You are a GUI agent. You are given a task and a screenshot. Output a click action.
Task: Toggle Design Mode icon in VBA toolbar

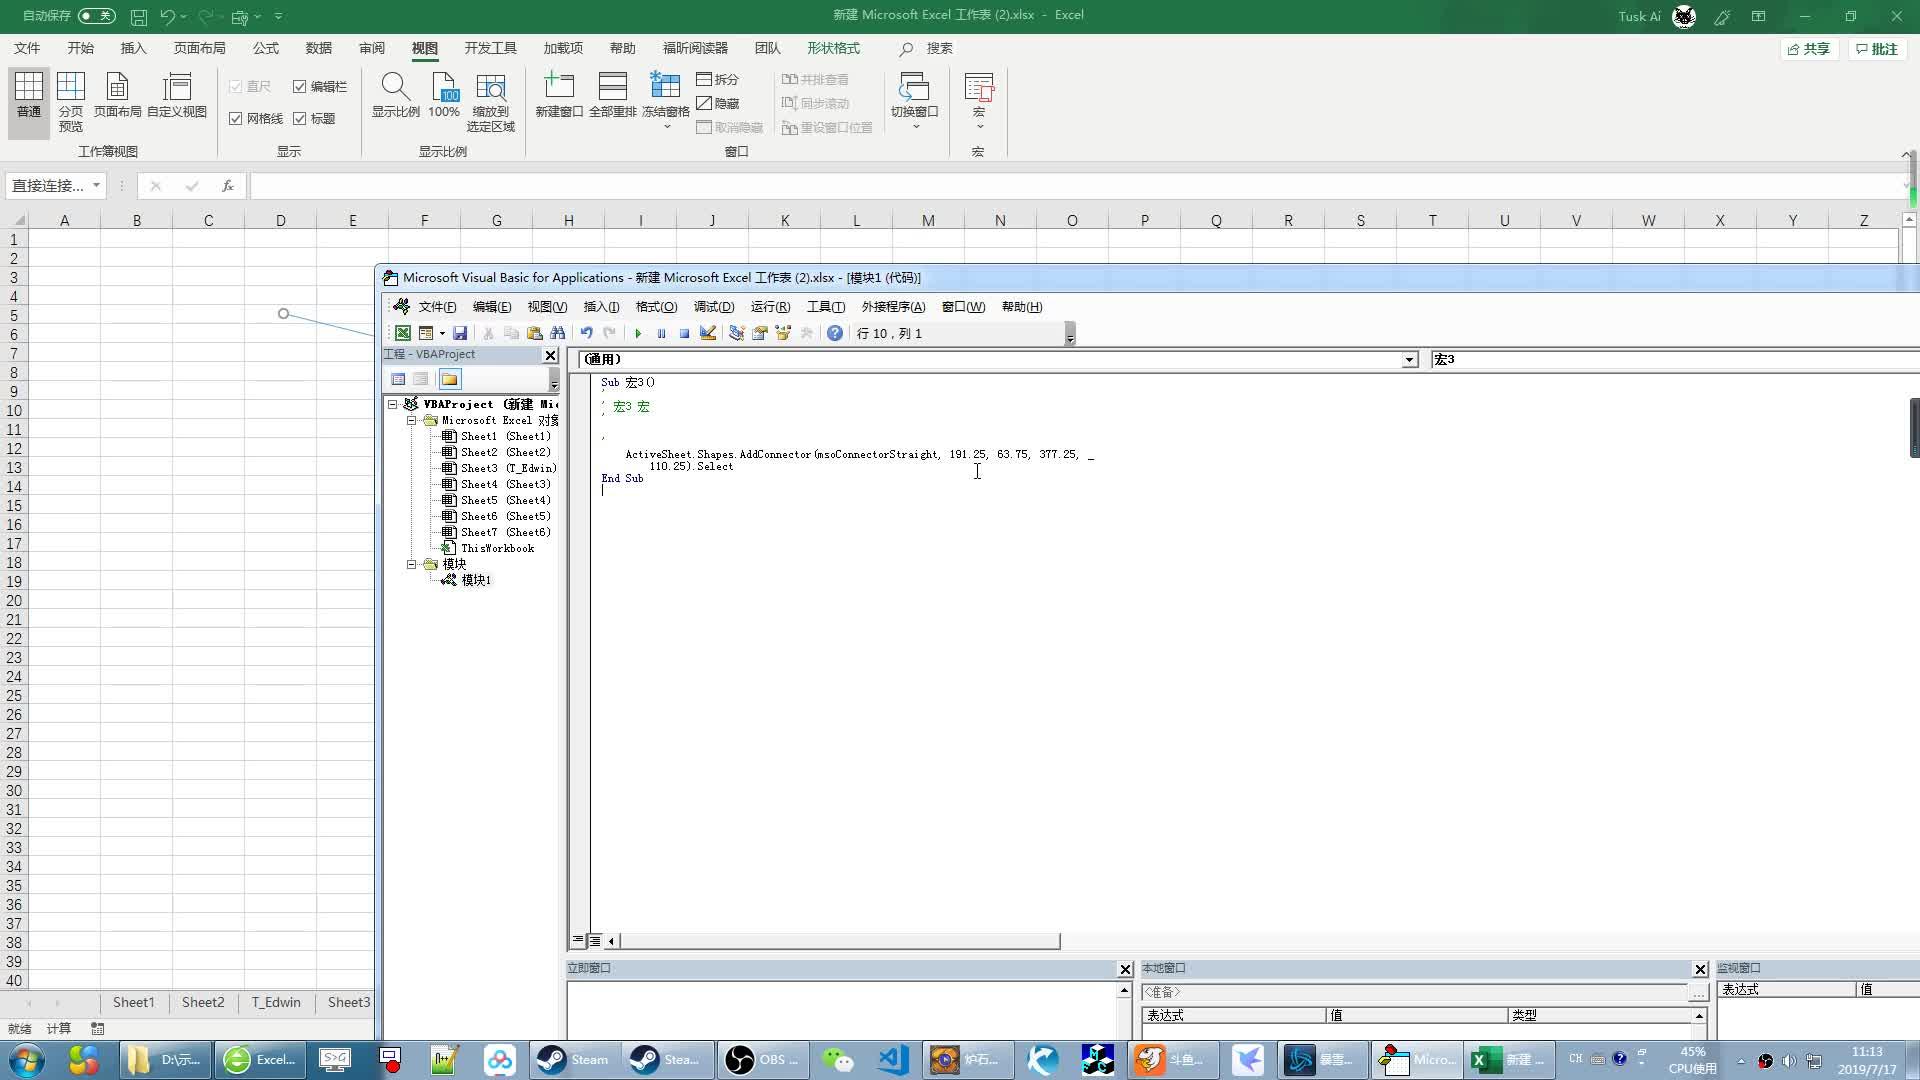(708, 333)
